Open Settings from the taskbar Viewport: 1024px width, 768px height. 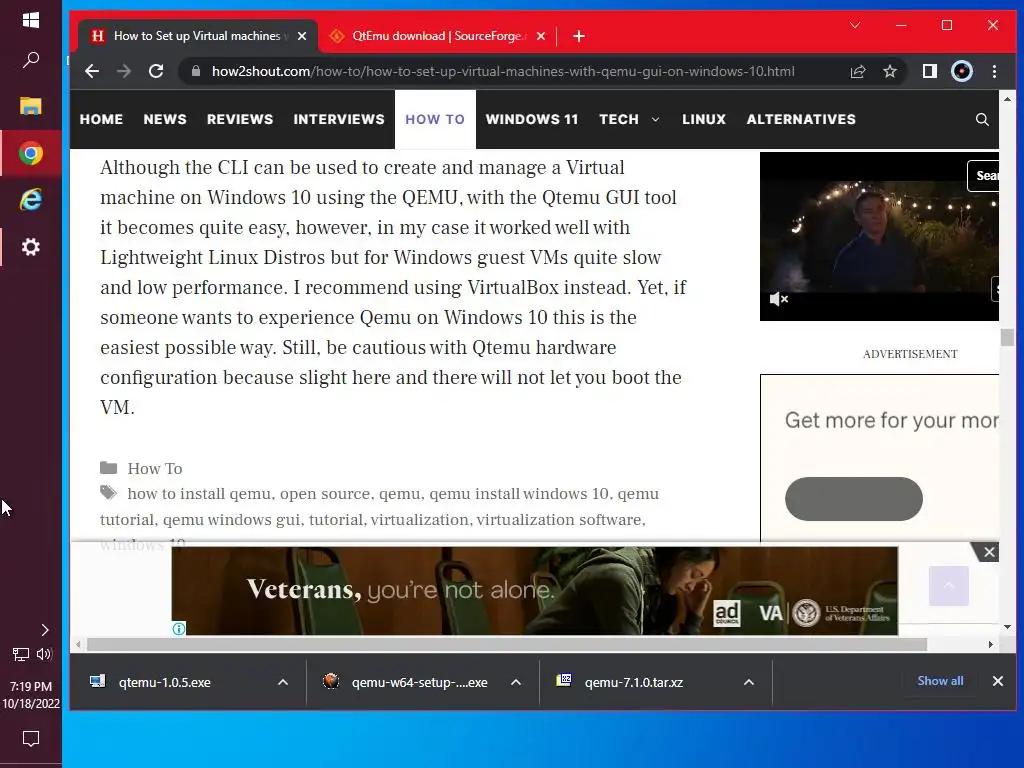tap(31, 247)
